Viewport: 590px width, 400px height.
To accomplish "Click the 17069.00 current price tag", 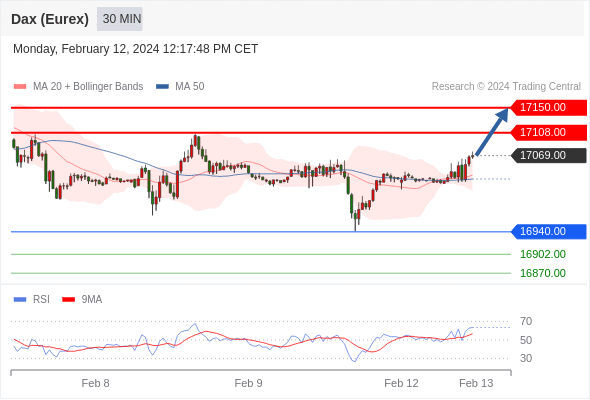I will [x=549, y=155].
